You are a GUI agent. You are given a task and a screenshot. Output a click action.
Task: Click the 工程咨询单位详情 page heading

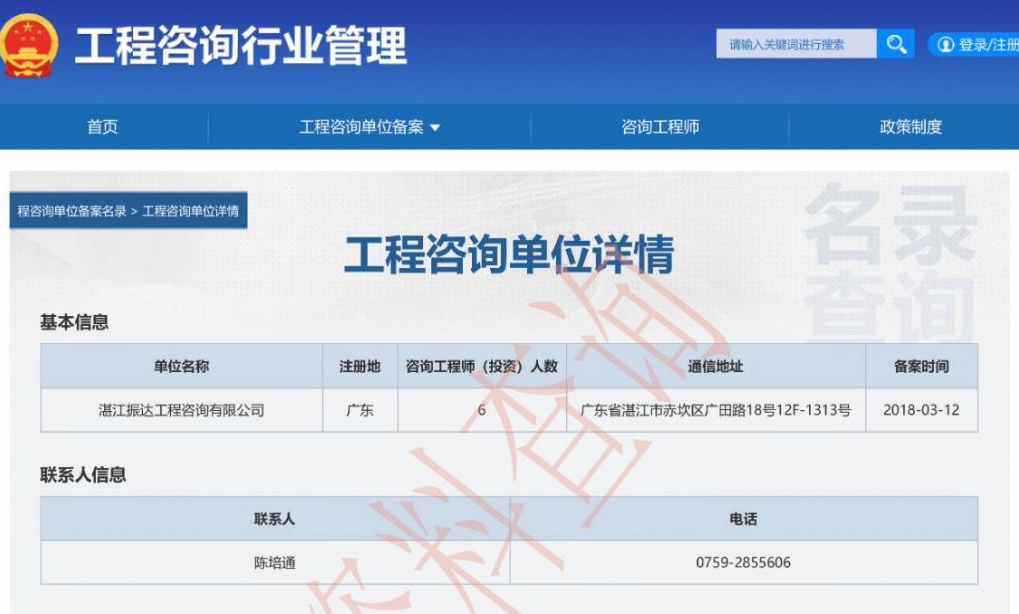[509, 254]
